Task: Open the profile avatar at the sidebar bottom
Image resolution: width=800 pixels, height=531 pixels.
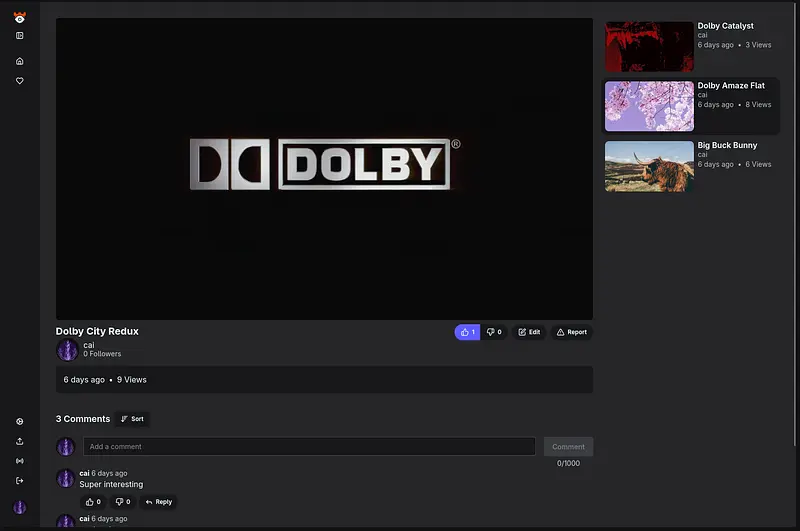Action: (19, 507)
